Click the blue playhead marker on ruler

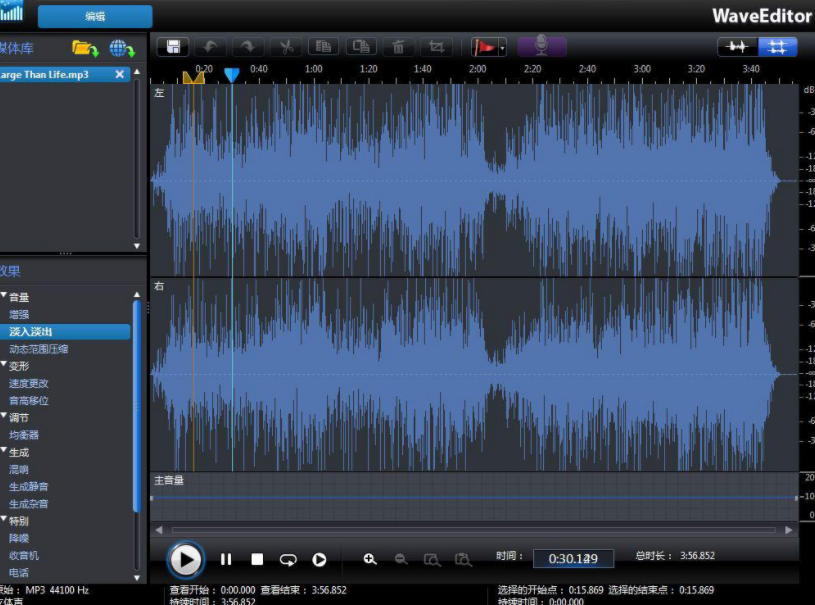232,75
